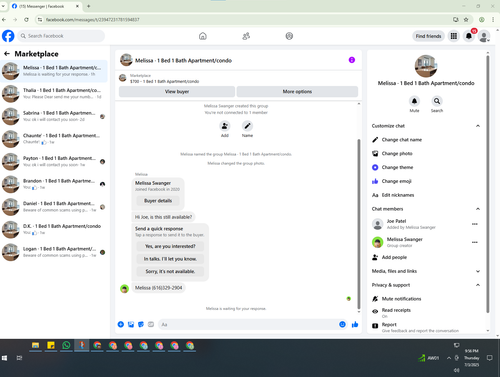Open Daniel apartment conversation

pyautogui.click(x=54, y=207)
